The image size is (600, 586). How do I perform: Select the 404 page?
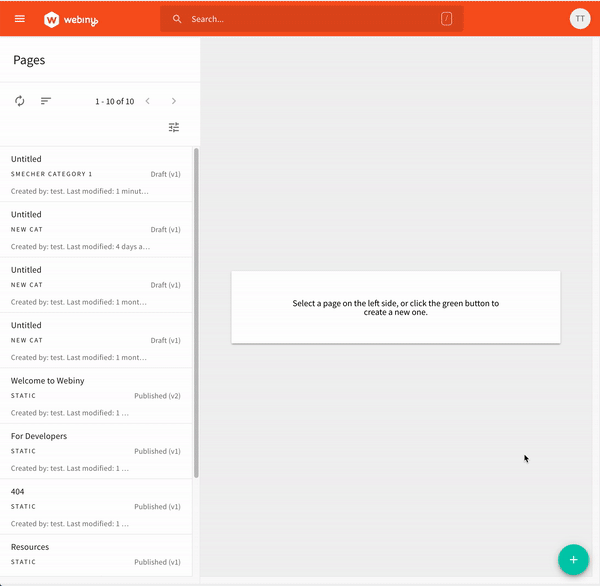pos(96,507)
